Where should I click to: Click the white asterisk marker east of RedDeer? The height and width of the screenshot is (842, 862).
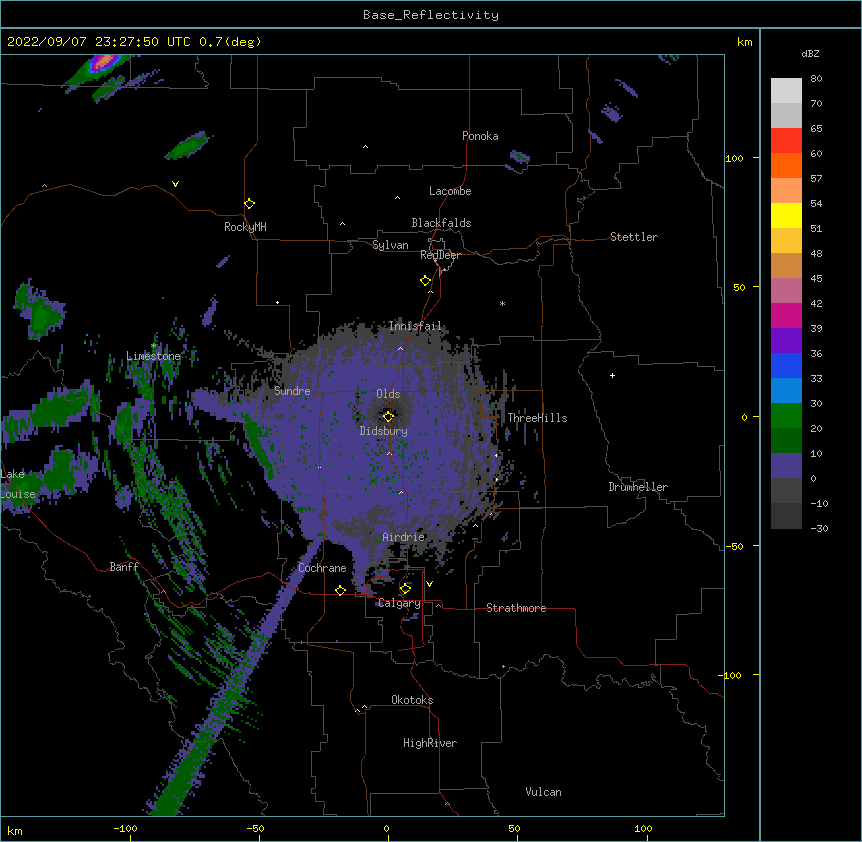[502, 303]
